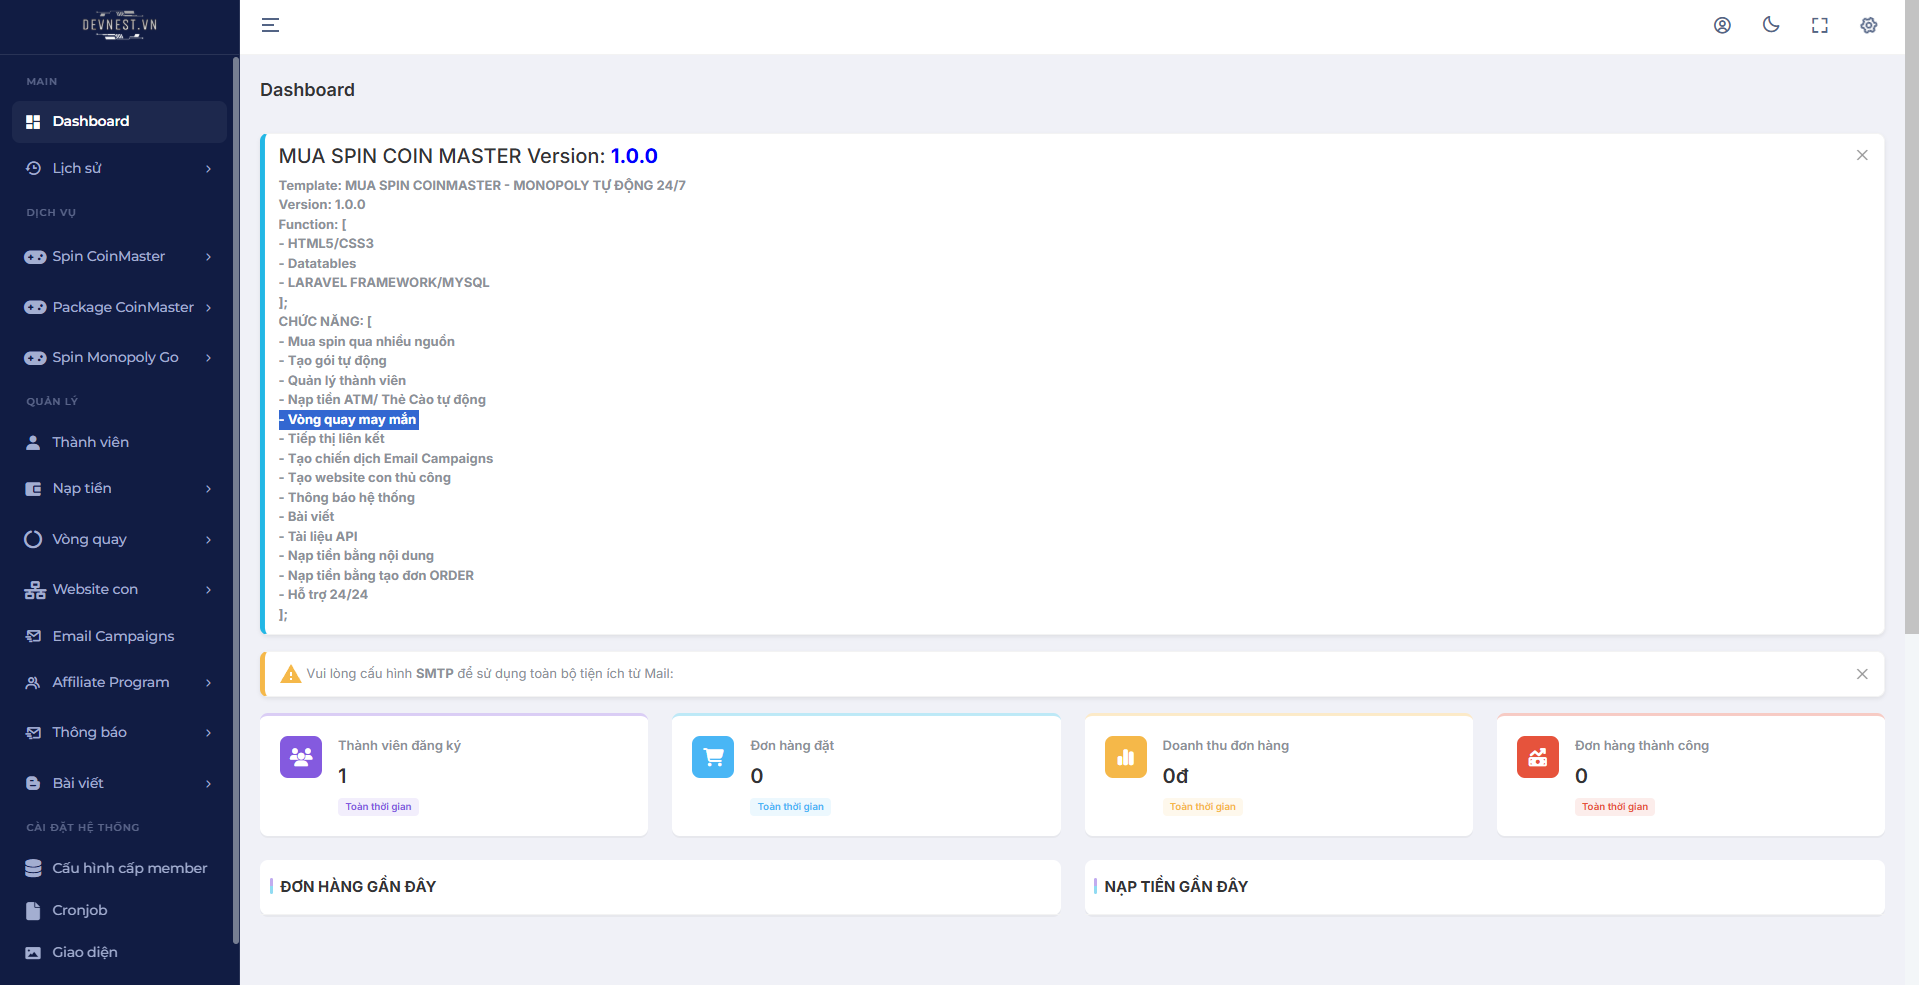This screenshot has width=1919, height=985.
Task: Toggle the sidebar hamburger menu
Action: pos(270,25)
